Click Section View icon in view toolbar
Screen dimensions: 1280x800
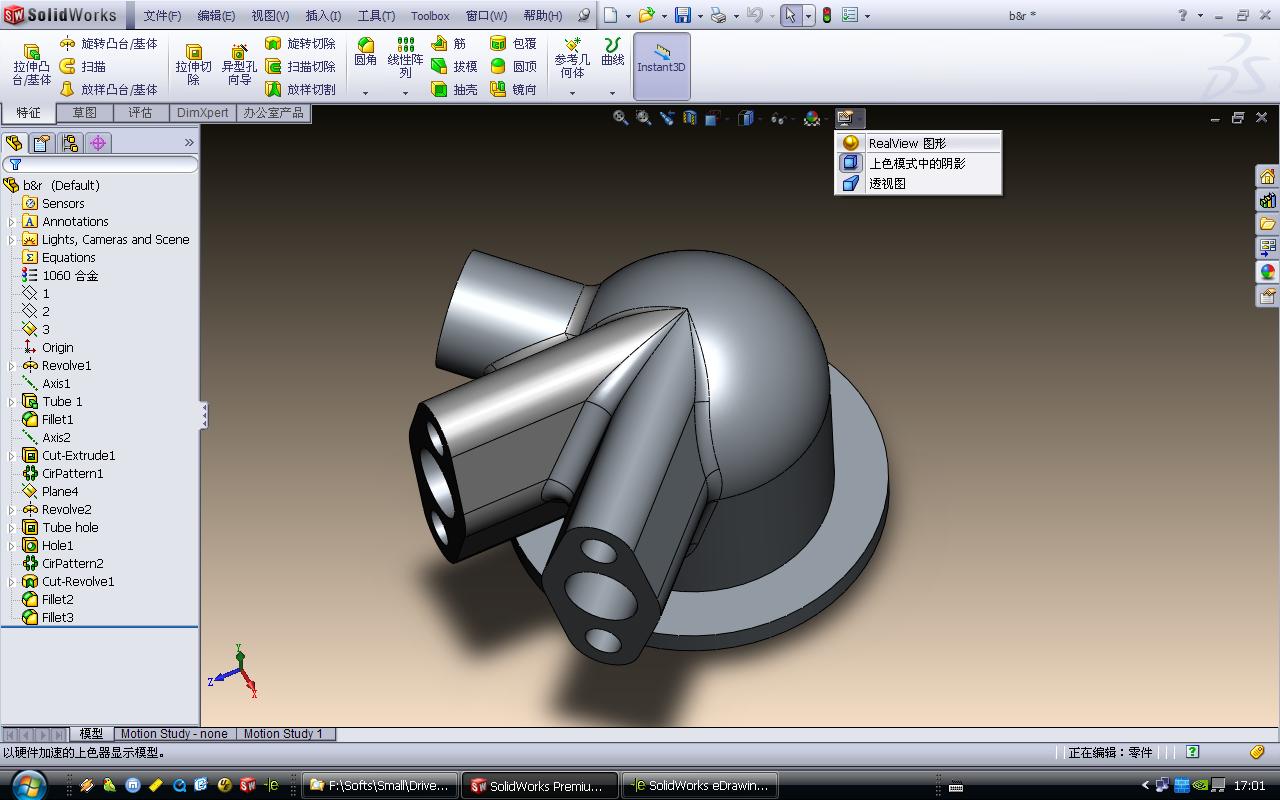click(x=690, y=118)
